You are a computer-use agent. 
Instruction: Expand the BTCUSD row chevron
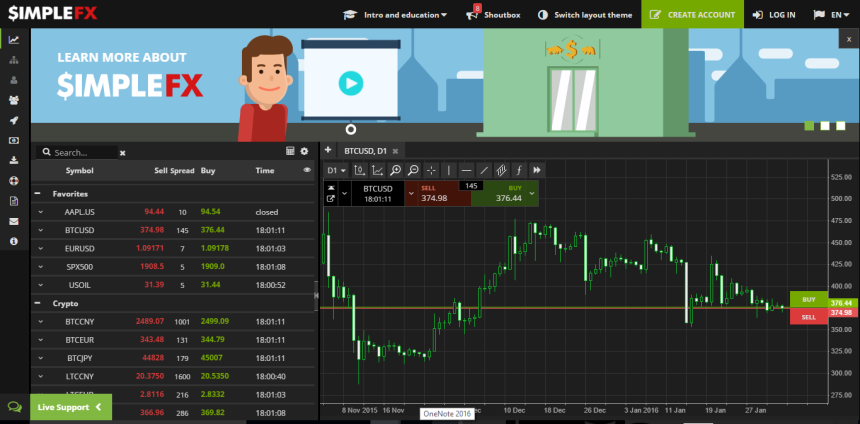[41, 230]
